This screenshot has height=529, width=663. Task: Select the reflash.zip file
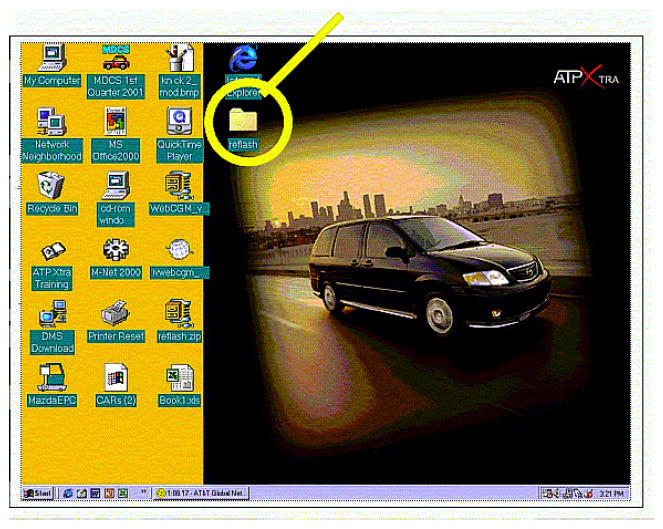tap(179, 315)
